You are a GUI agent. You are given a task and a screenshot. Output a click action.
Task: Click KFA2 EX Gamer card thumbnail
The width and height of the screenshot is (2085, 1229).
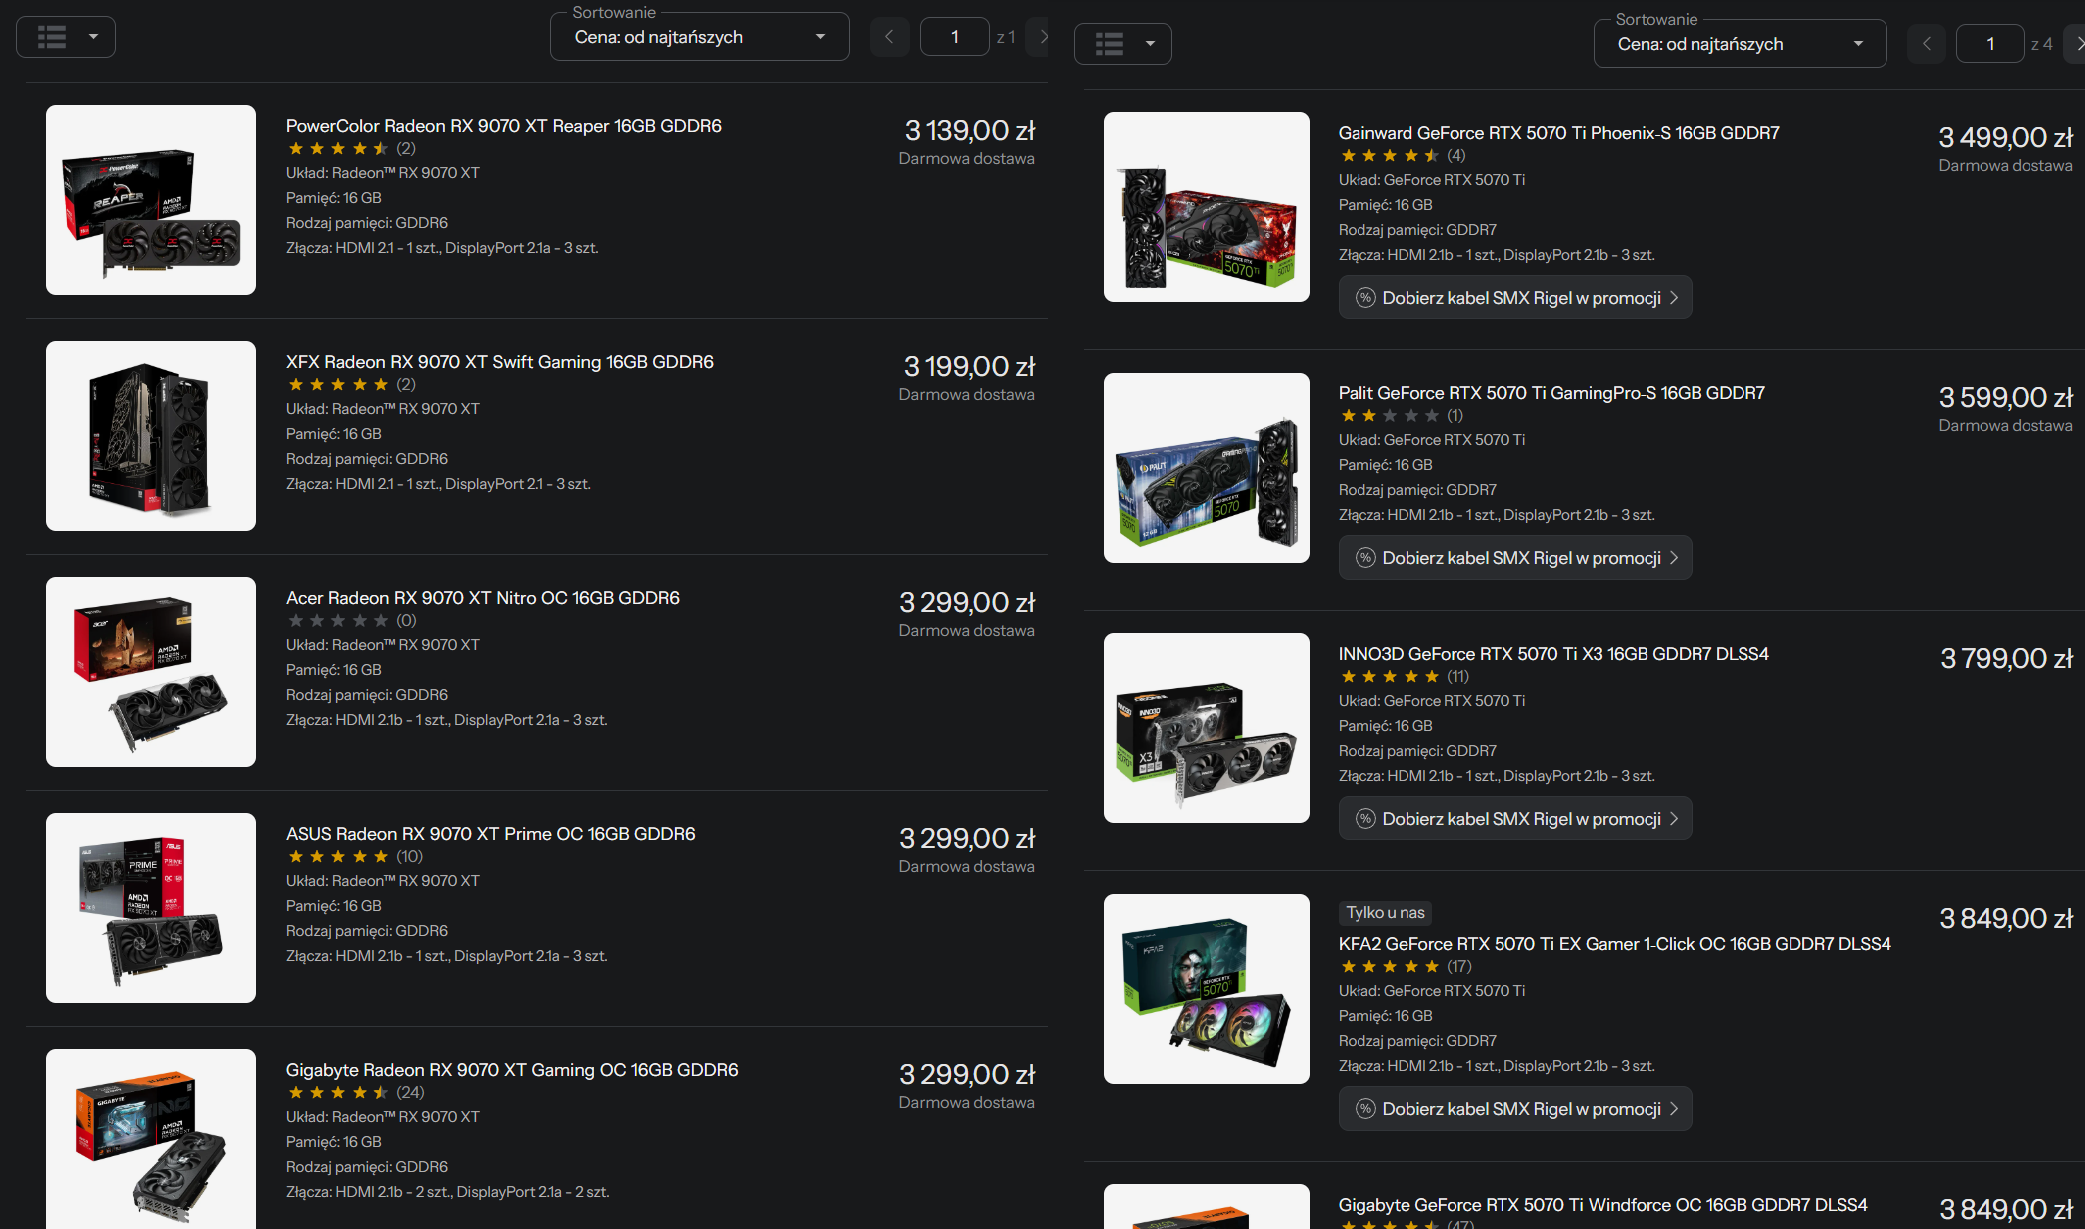pyautogui.click(x=1207, y=989)
